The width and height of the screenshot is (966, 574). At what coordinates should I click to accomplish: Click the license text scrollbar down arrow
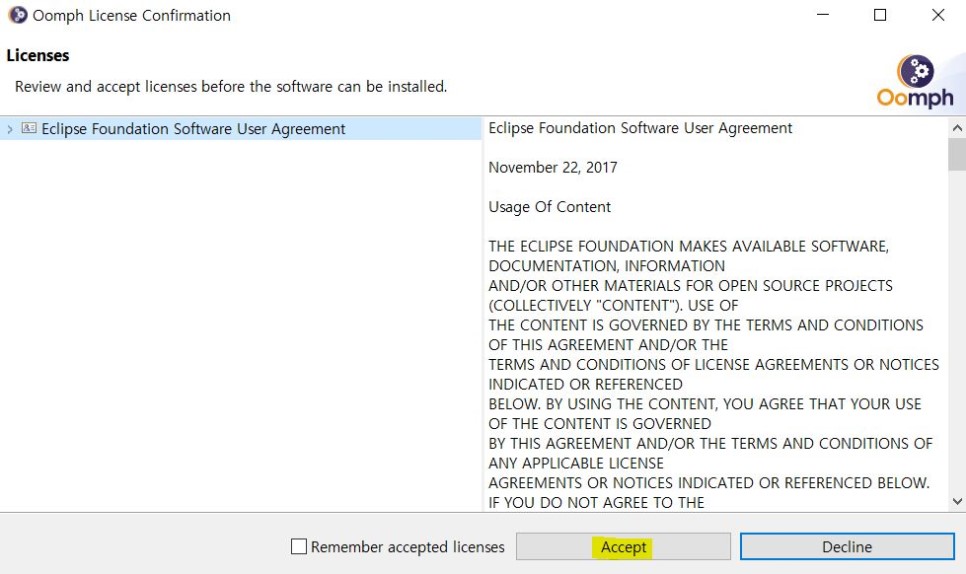957,501
